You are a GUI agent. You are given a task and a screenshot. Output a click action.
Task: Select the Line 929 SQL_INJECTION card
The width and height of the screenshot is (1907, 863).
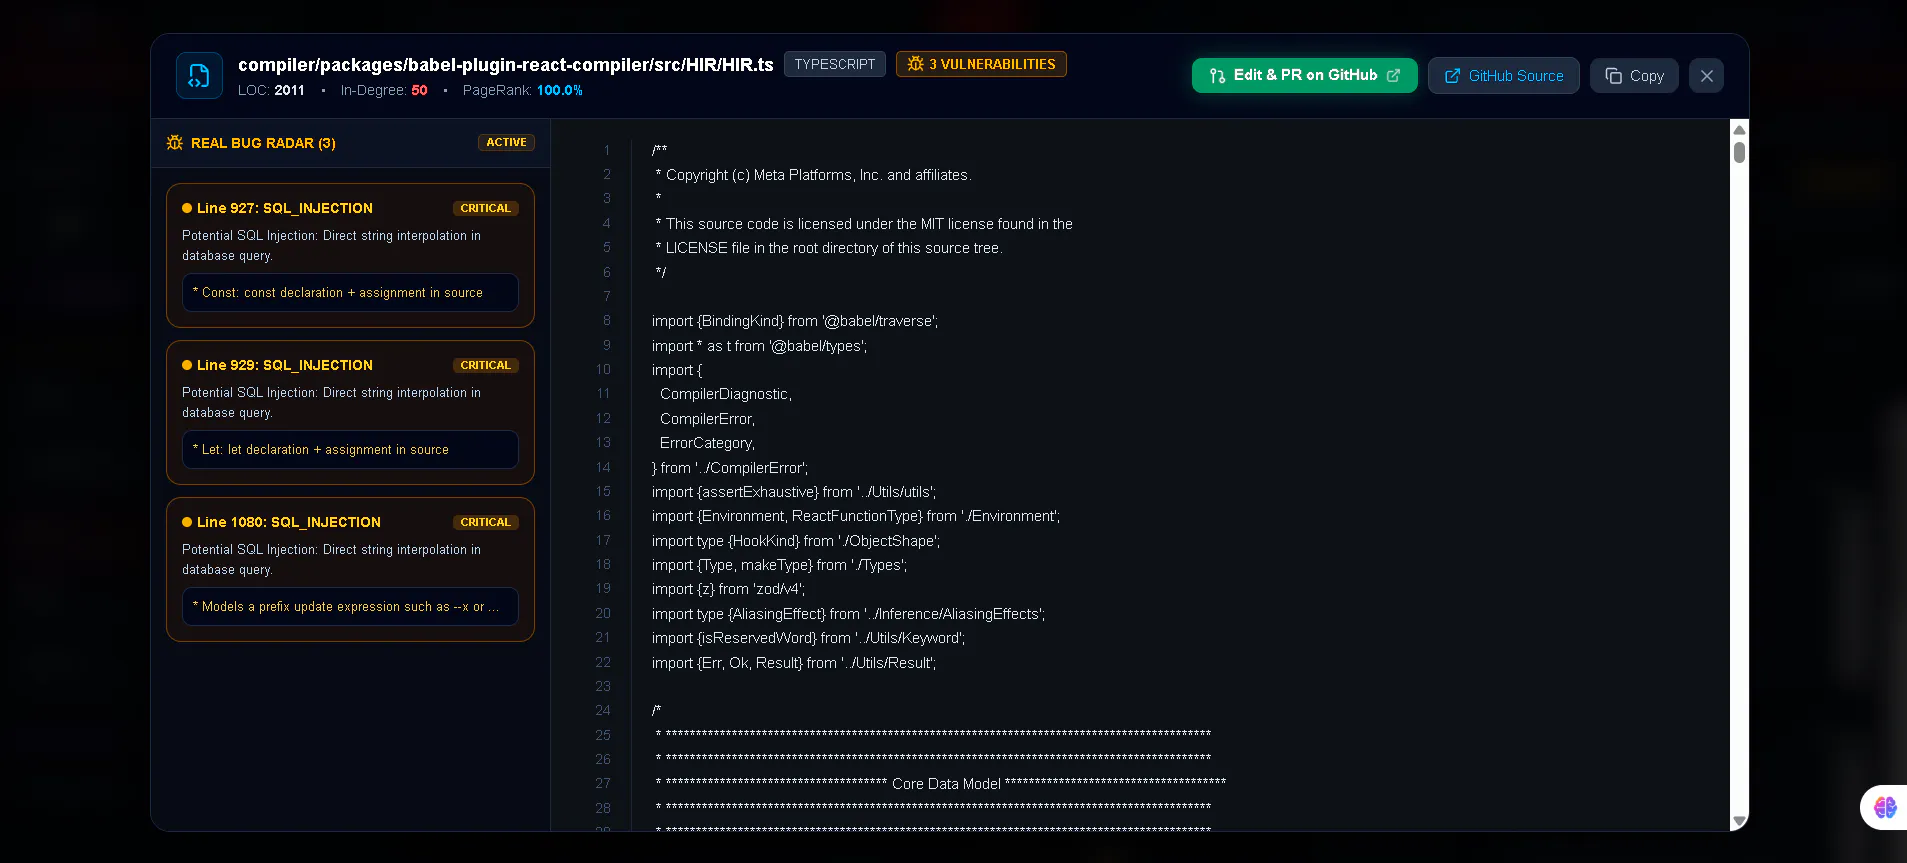coord(350,412)
